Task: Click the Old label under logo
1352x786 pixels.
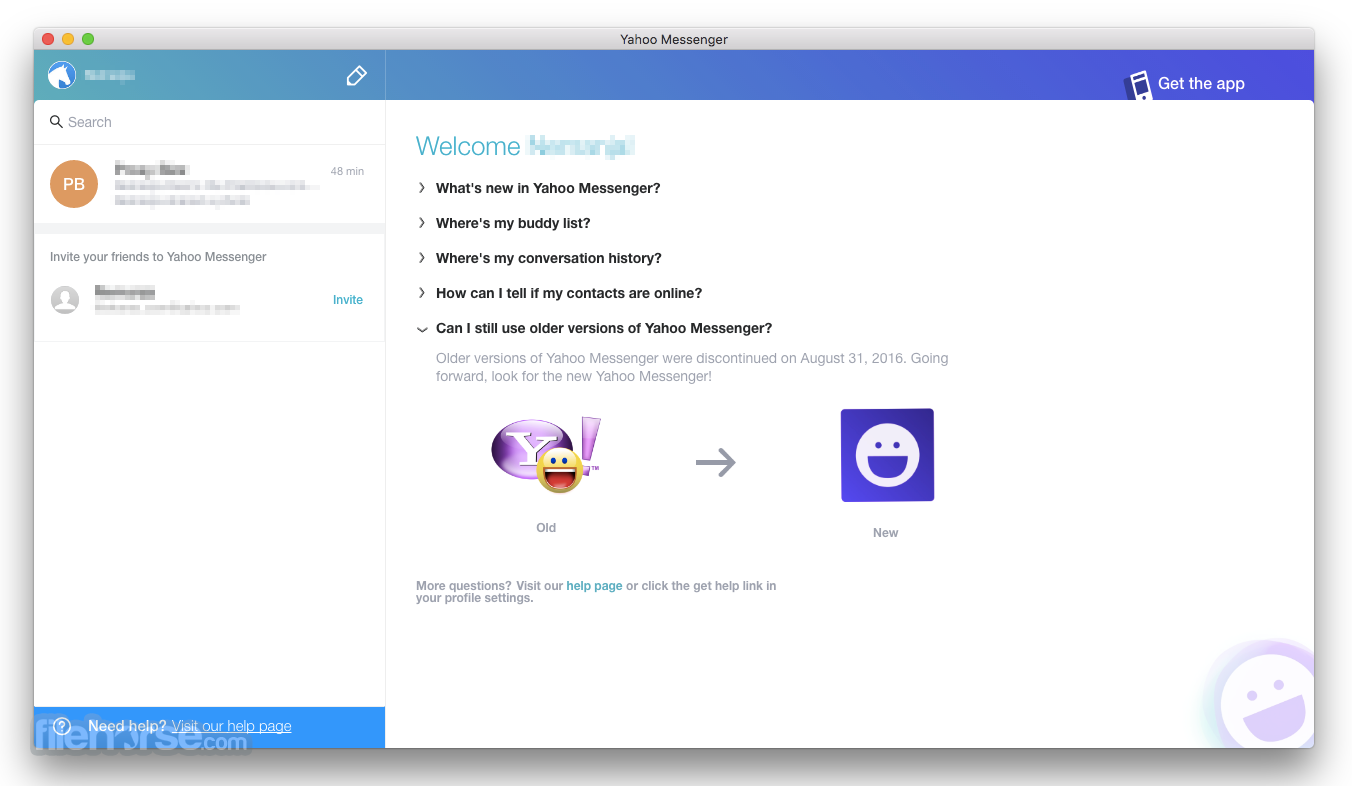Action: click(x=546, y=528)
